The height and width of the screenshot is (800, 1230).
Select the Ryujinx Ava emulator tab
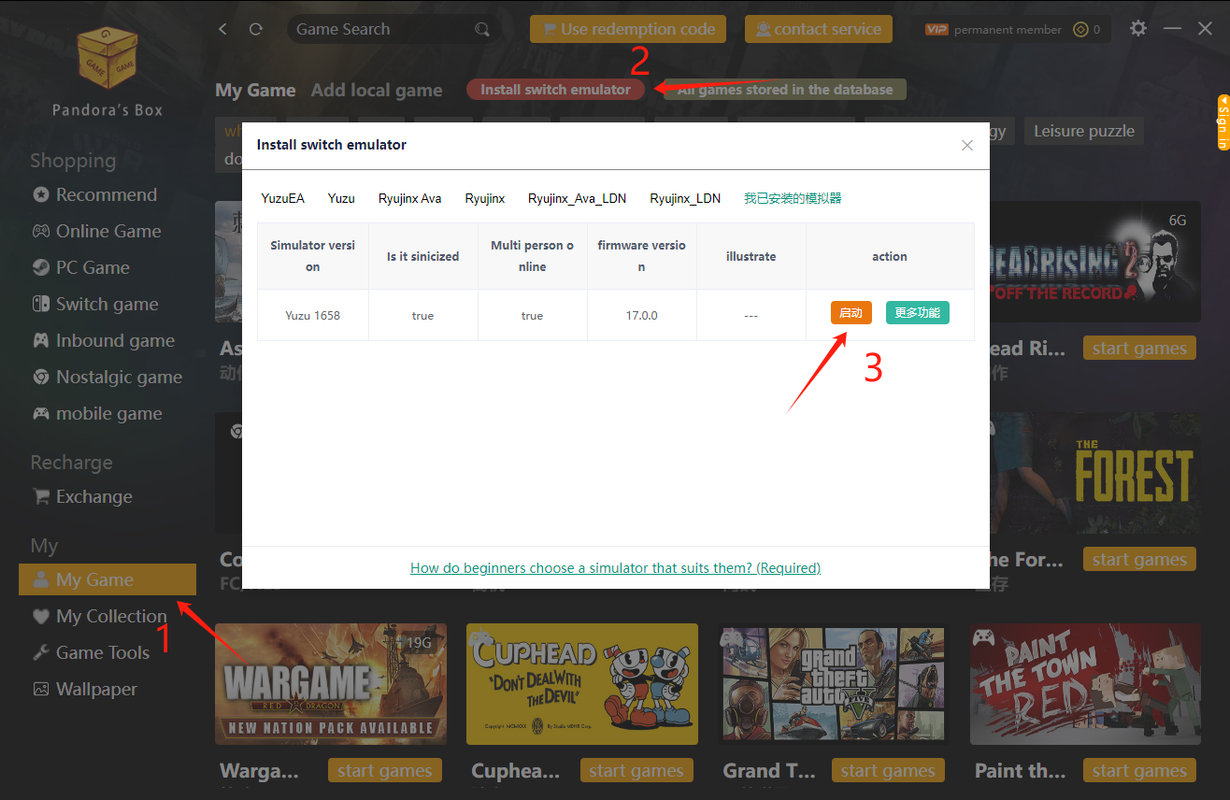[x=410, y=198]
